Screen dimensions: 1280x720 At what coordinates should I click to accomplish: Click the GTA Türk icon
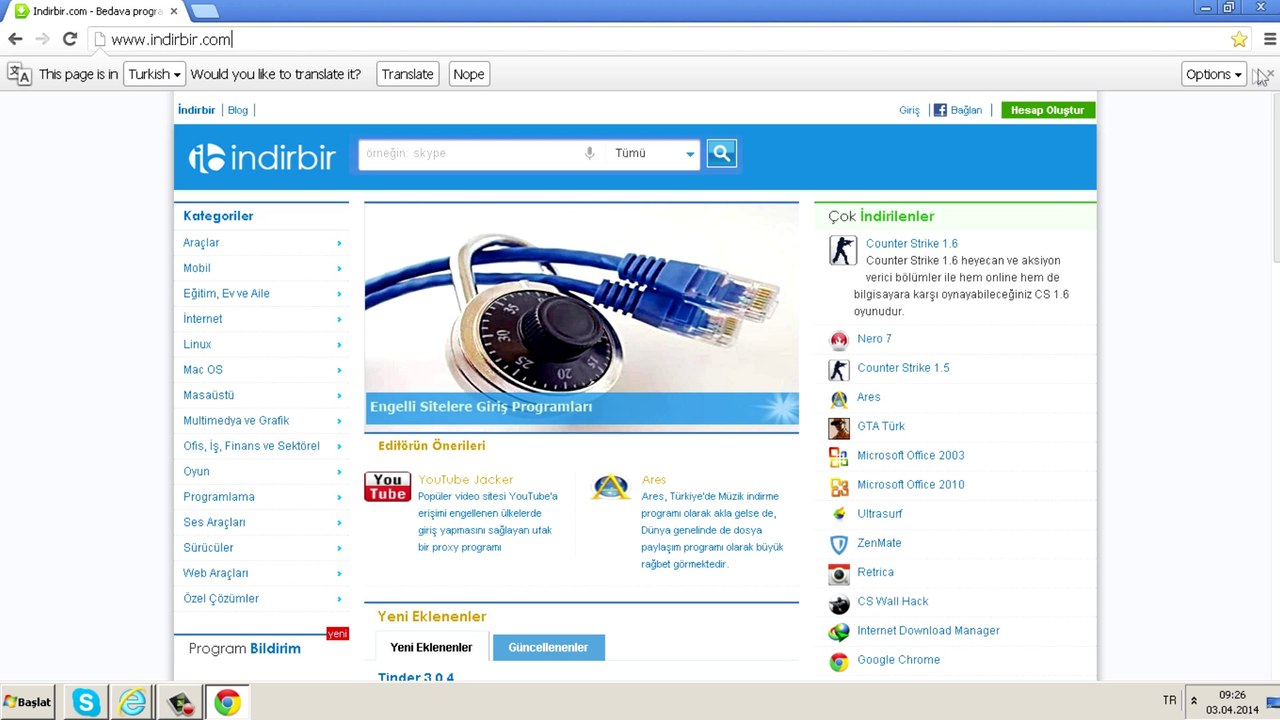point(839,427)
